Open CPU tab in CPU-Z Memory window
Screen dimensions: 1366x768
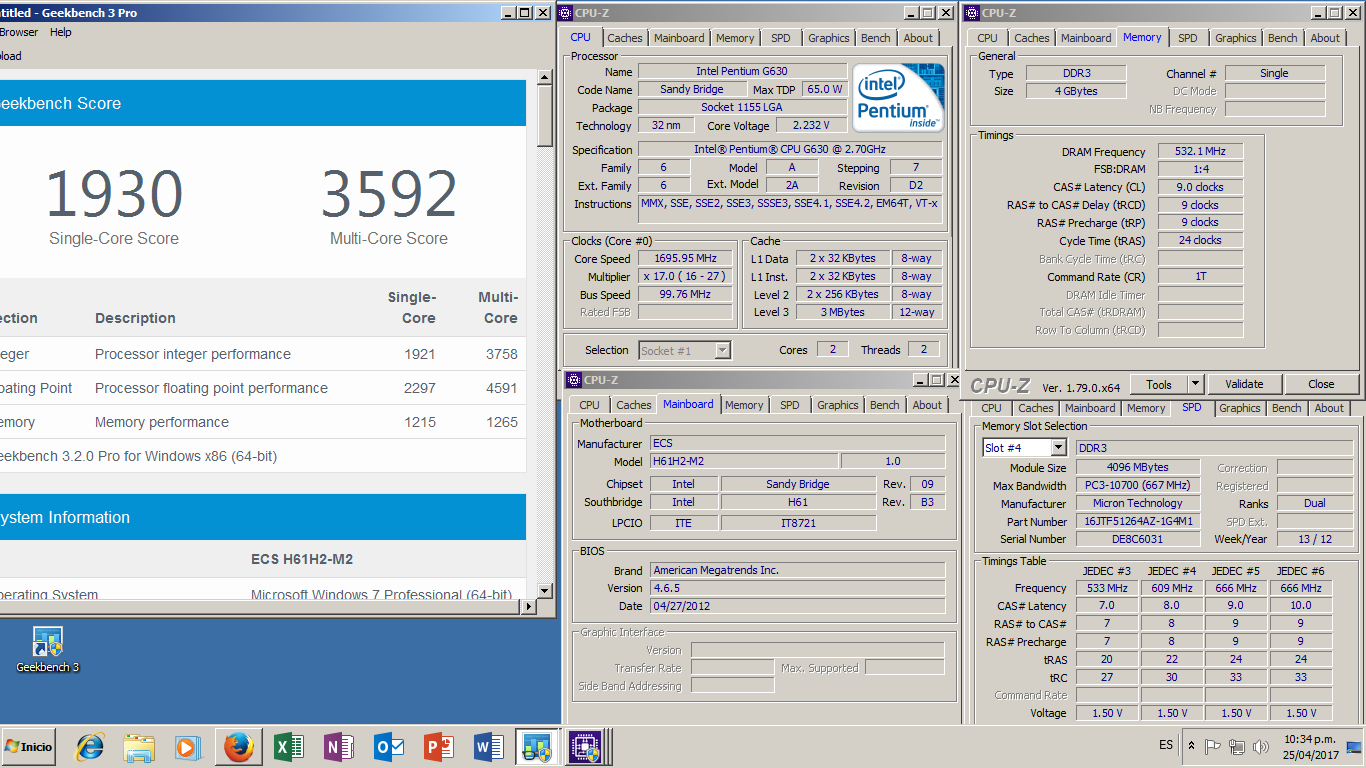click(987, 38)
